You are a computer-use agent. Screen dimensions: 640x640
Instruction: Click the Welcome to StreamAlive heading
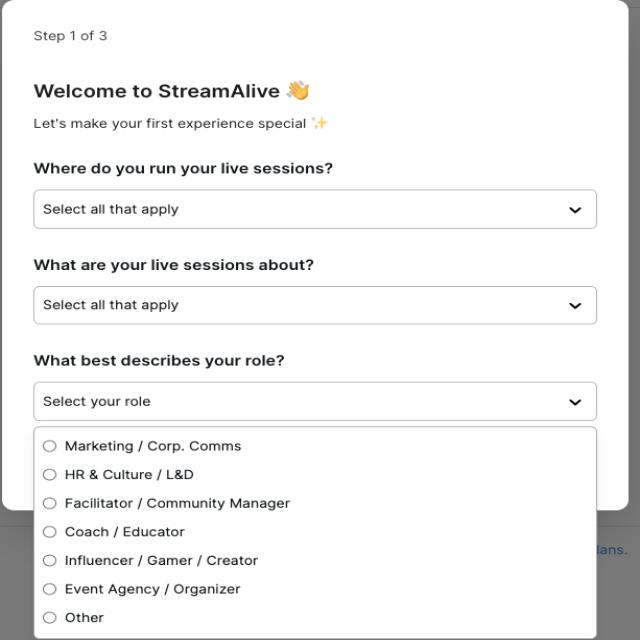tap(157, 91)
